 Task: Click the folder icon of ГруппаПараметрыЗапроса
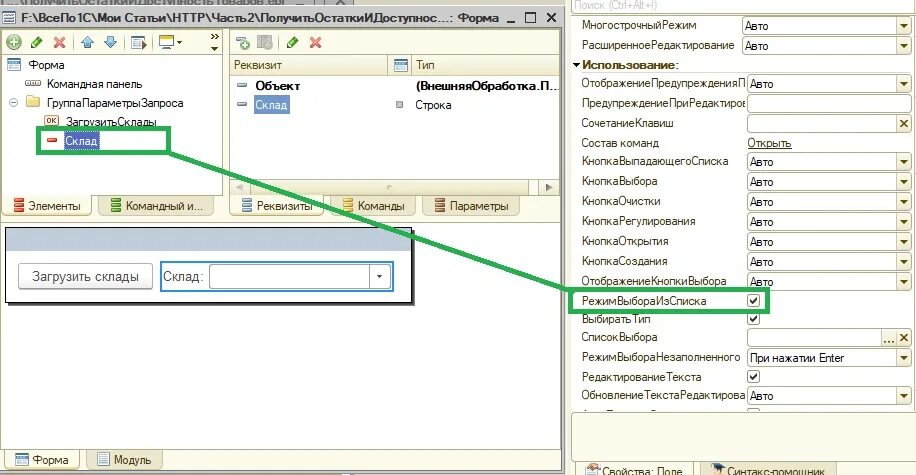pyautogui.click(x=33, y=103)
